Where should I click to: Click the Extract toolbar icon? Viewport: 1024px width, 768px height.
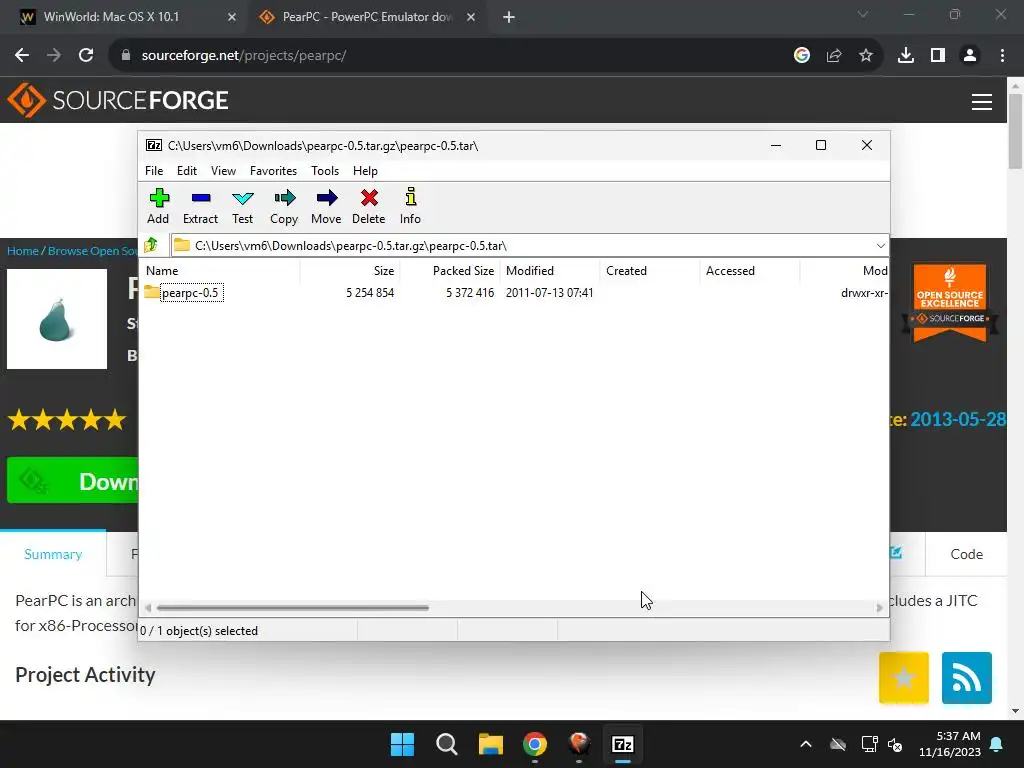click(200, 206)
